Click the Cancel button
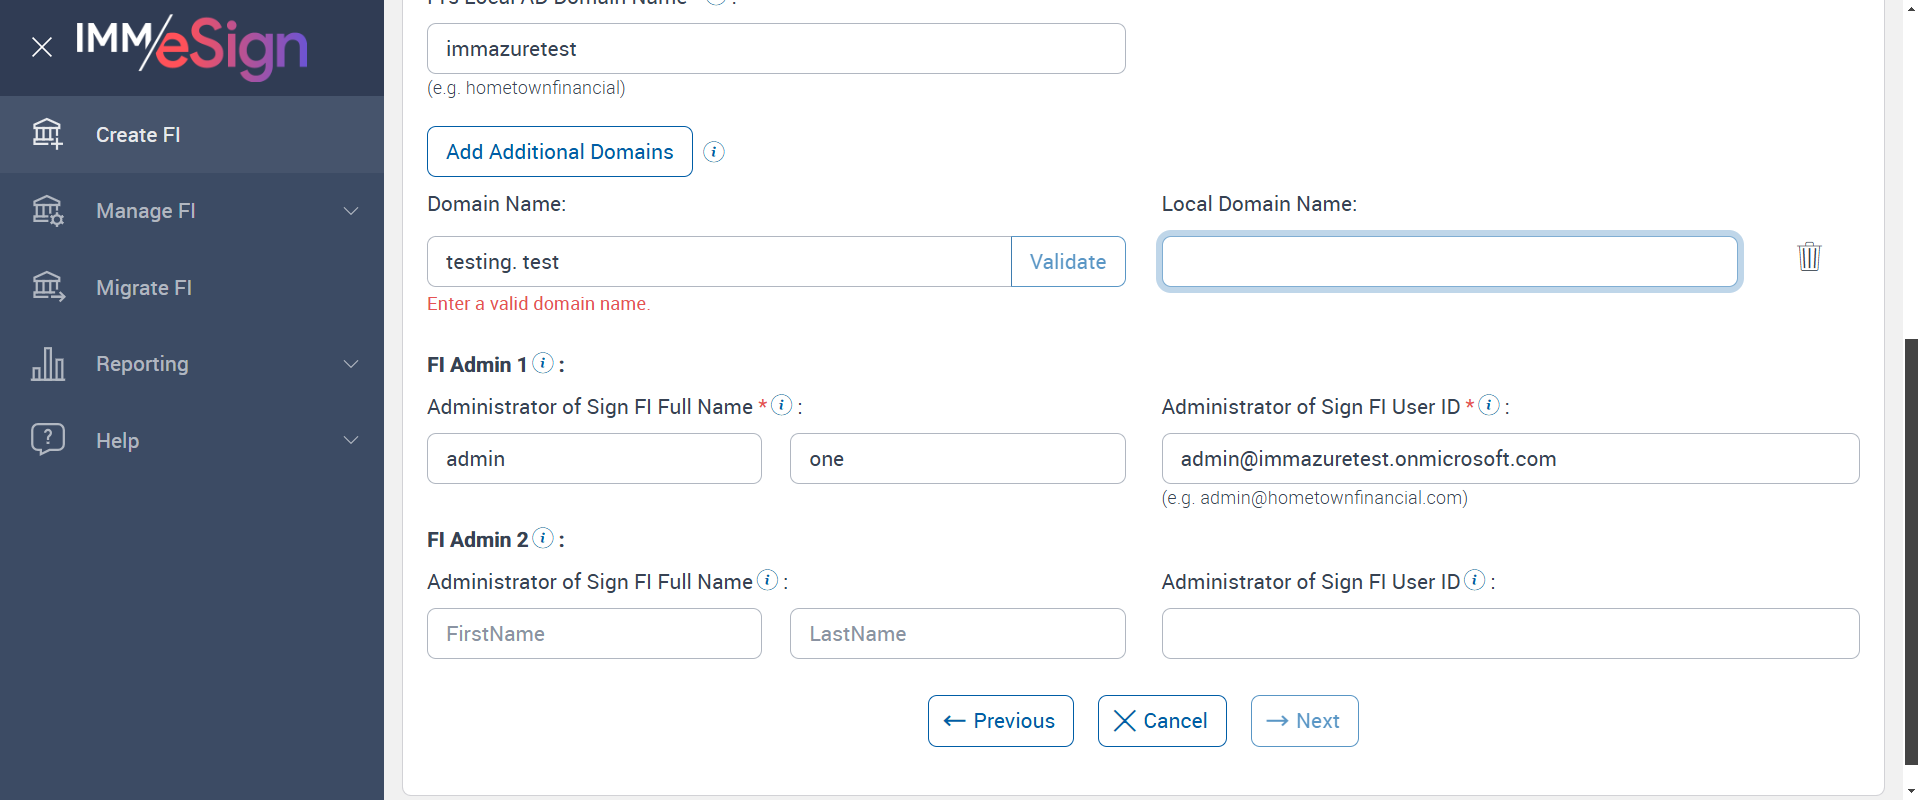 (x=1162, y=721)
